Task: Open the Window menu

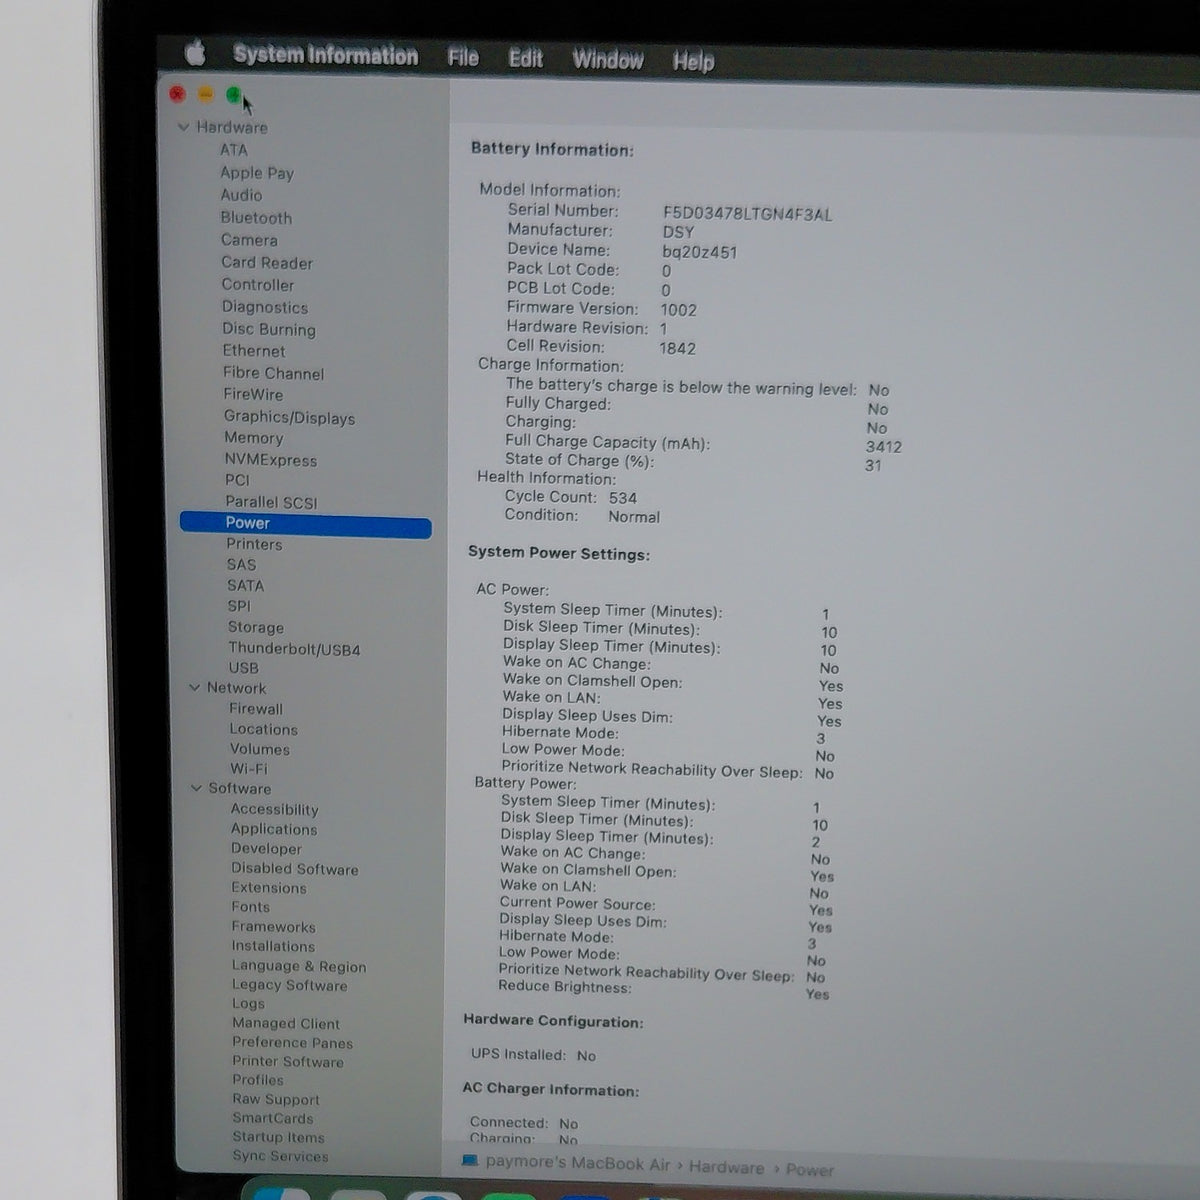Action: [x=608, y=60]
